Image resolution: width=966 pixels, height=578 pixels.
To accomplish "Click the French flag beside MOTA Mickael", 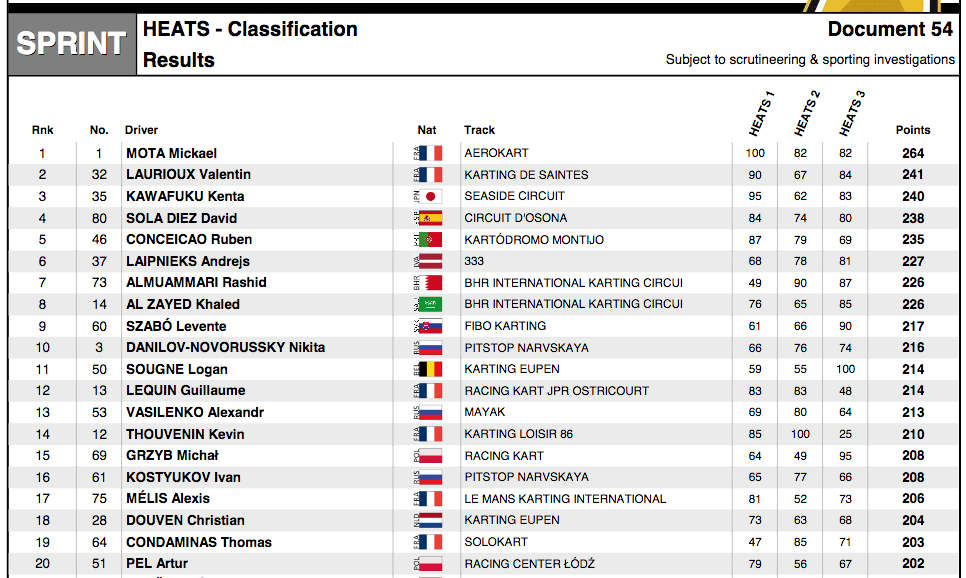I will 431,153.
